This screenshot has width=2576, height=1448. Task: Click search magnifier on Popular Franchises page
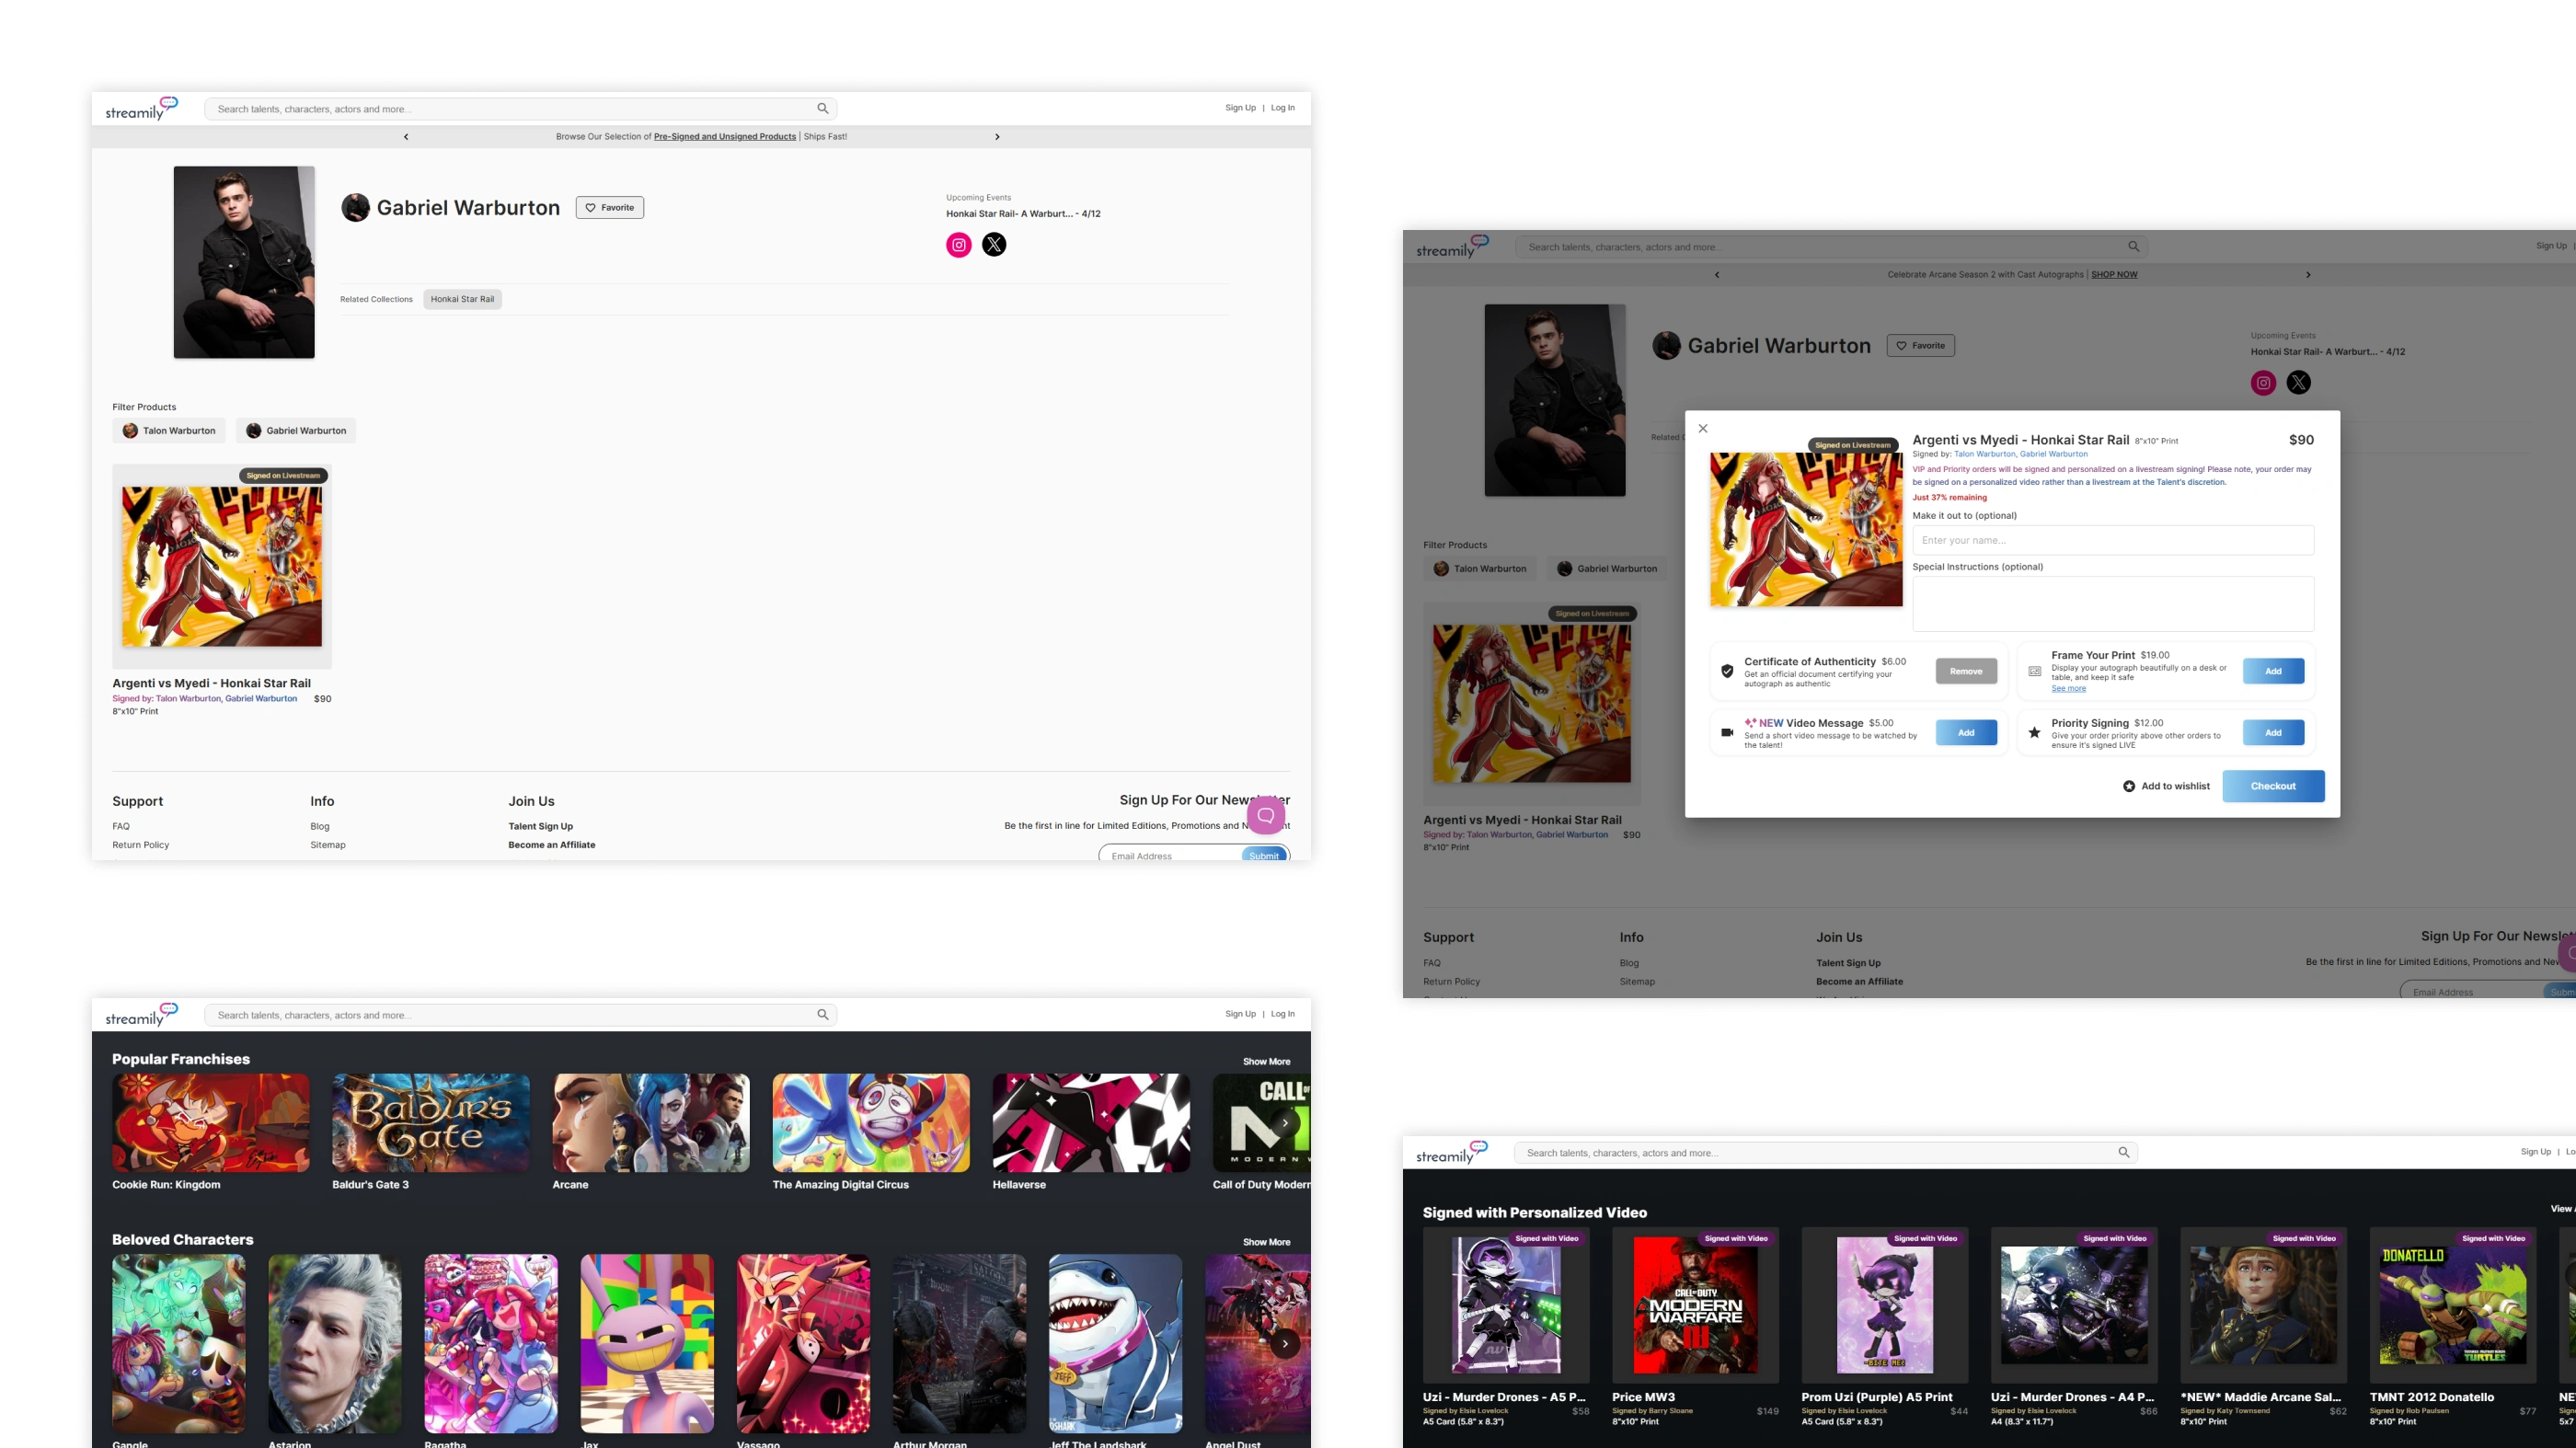(x=822, y=1015)
